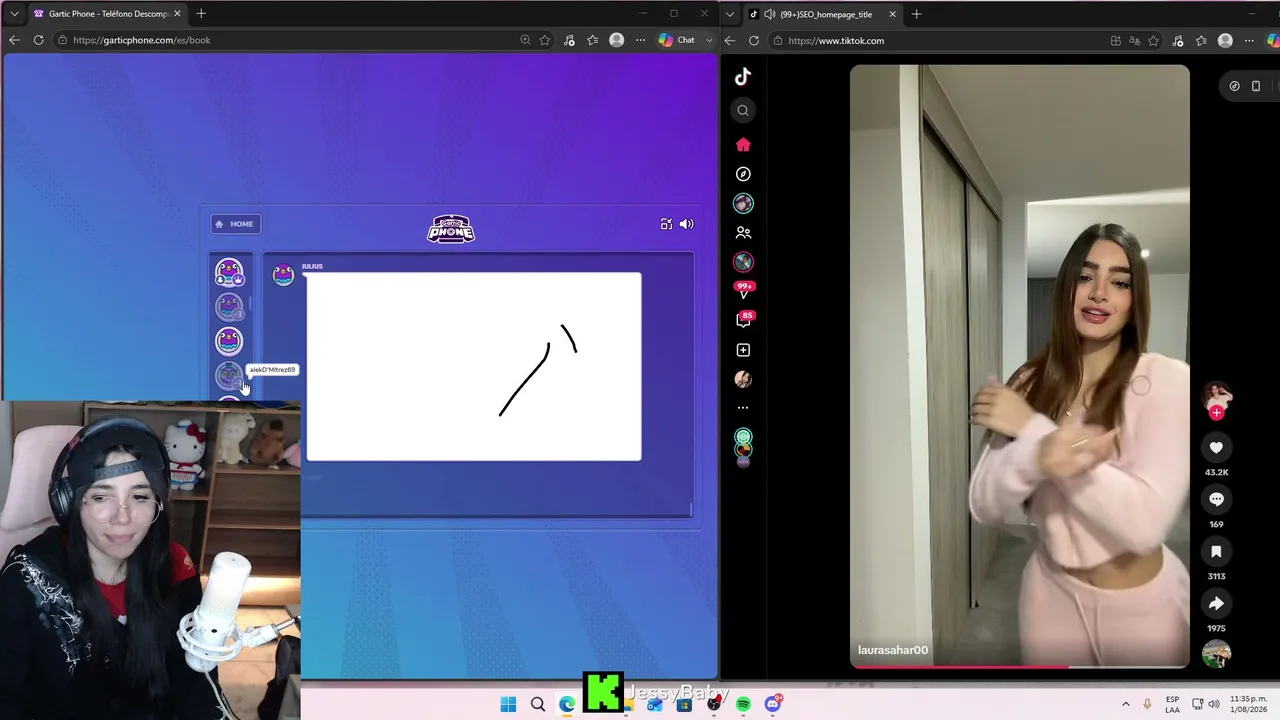Image resolution: width=1280 pixels, height=720 pixels.
Task: Upload a new TikTok video
Action: [743, 350]
